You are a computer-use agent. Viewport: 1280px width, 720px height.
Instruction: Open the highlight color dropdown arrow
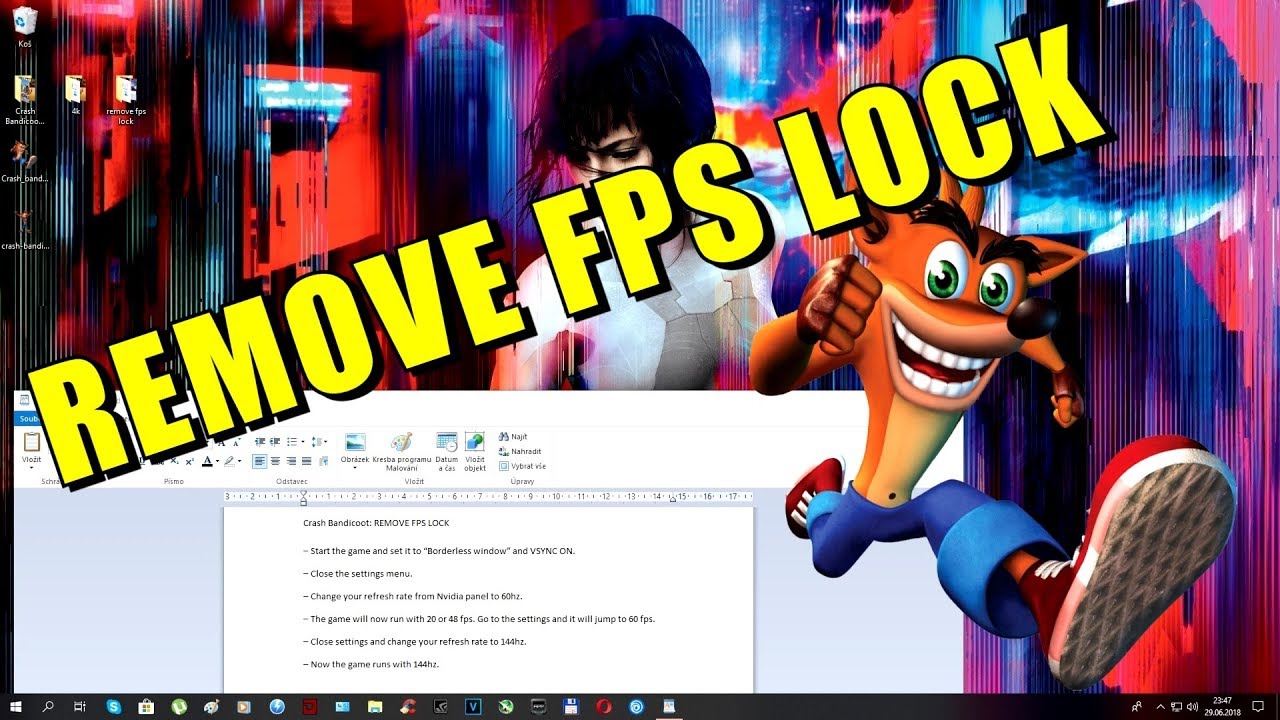coord(239,461)
